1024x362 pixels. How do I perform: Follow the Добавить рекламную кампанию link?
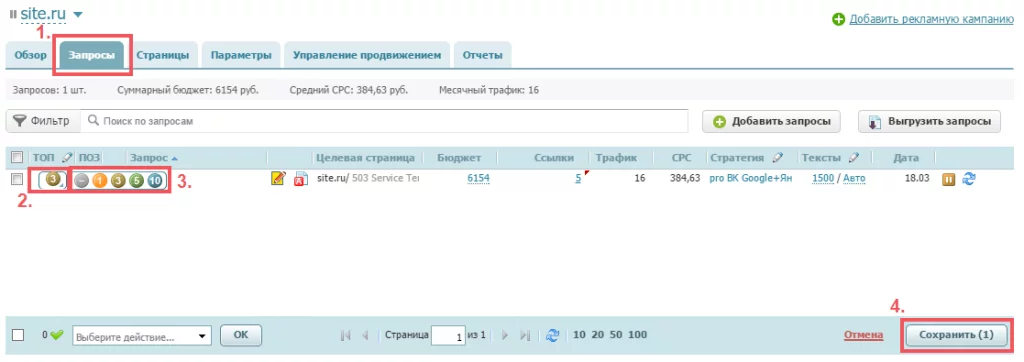931,20
